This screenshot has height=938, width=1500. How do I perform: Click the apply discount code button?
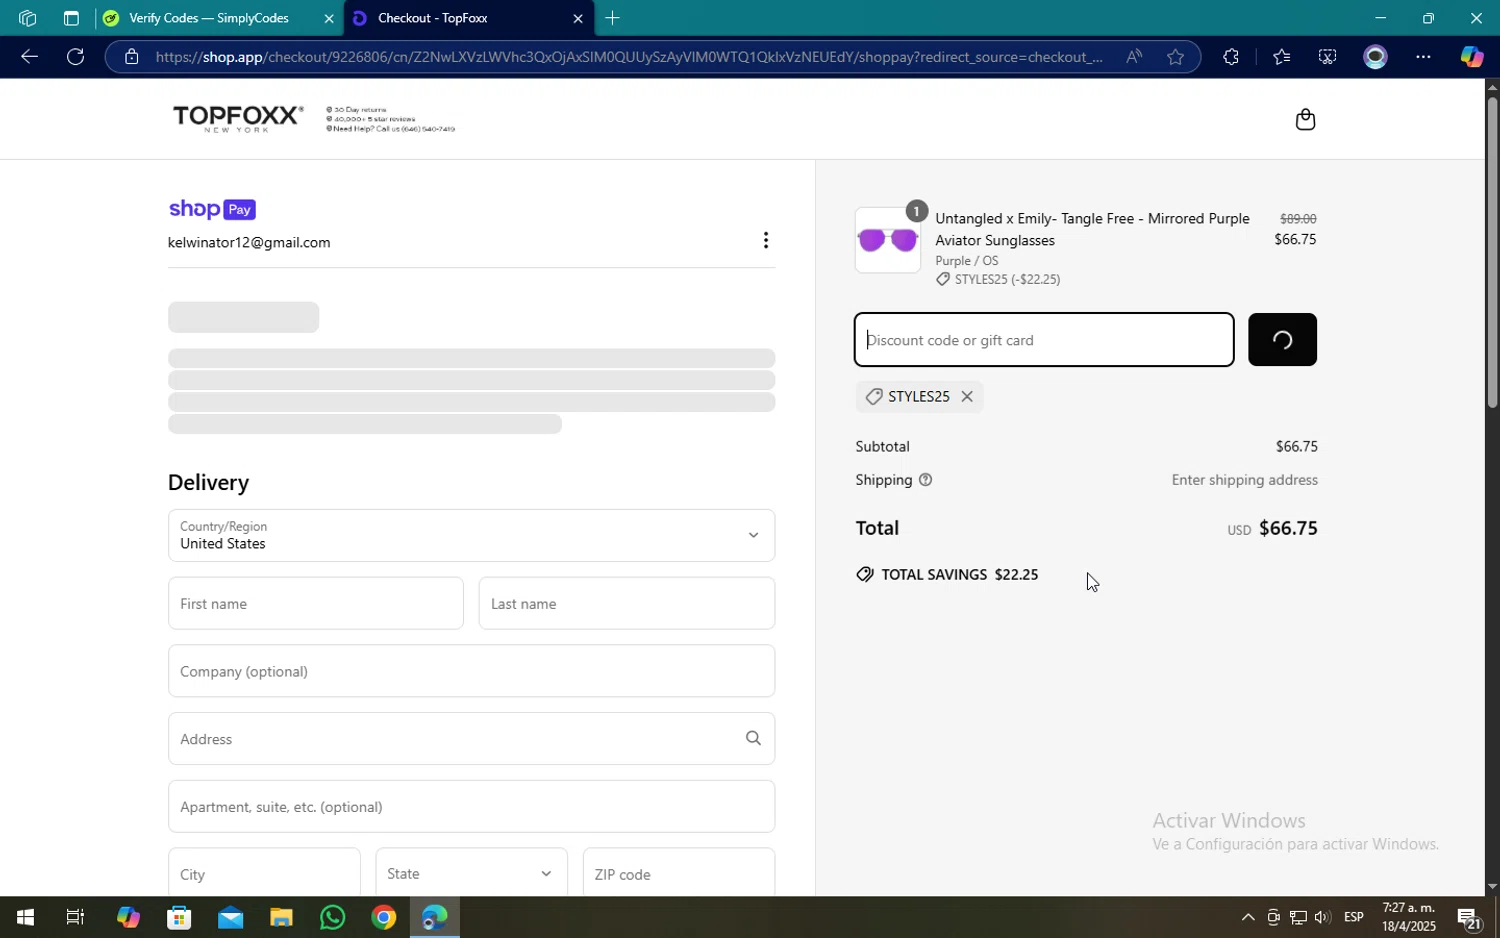coord(1281,340)
